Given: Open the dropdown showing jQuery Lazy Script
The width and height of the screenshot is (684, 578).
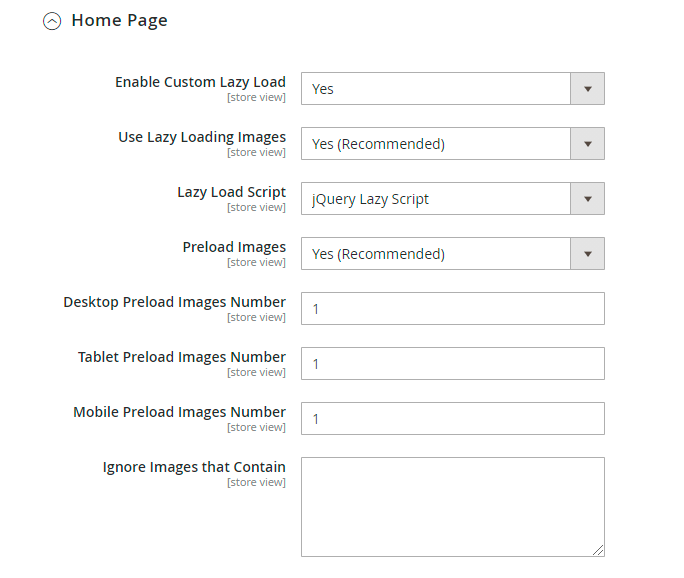Looking at the screenshot, I should [x=436, y=199].
